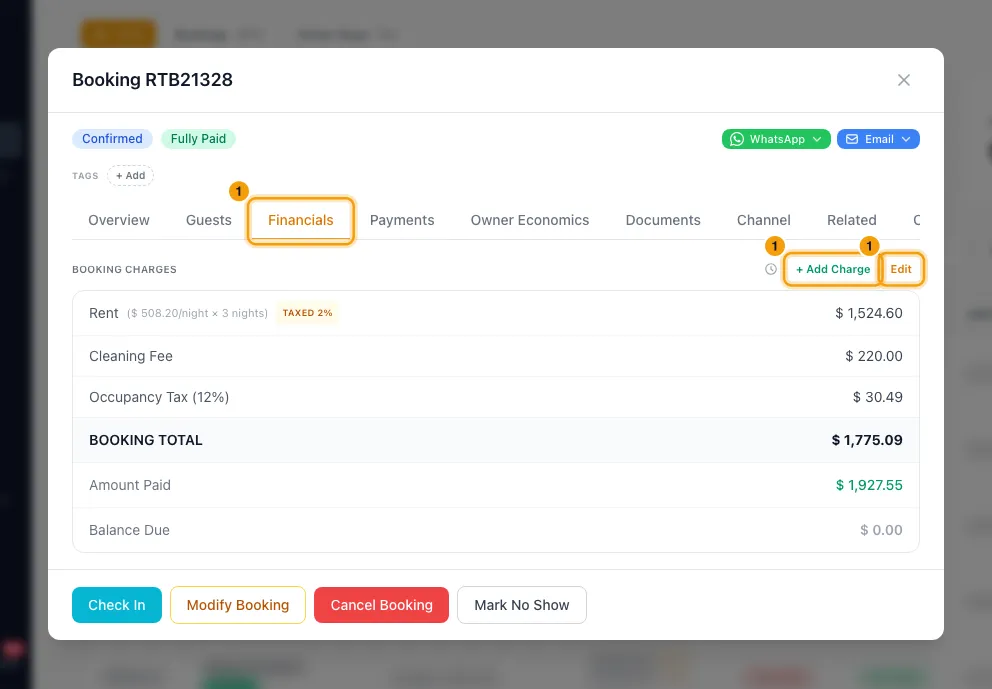Click the Email envelope icon
Screen dimensions: 992x689
pos(852,139)
